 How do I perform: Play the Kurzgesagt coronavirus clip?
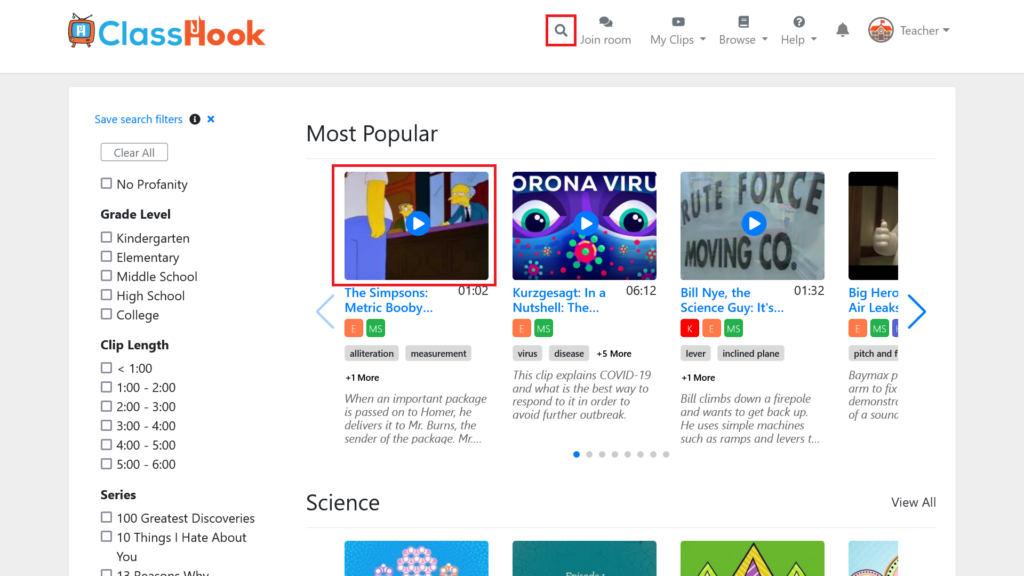[585, 223]
